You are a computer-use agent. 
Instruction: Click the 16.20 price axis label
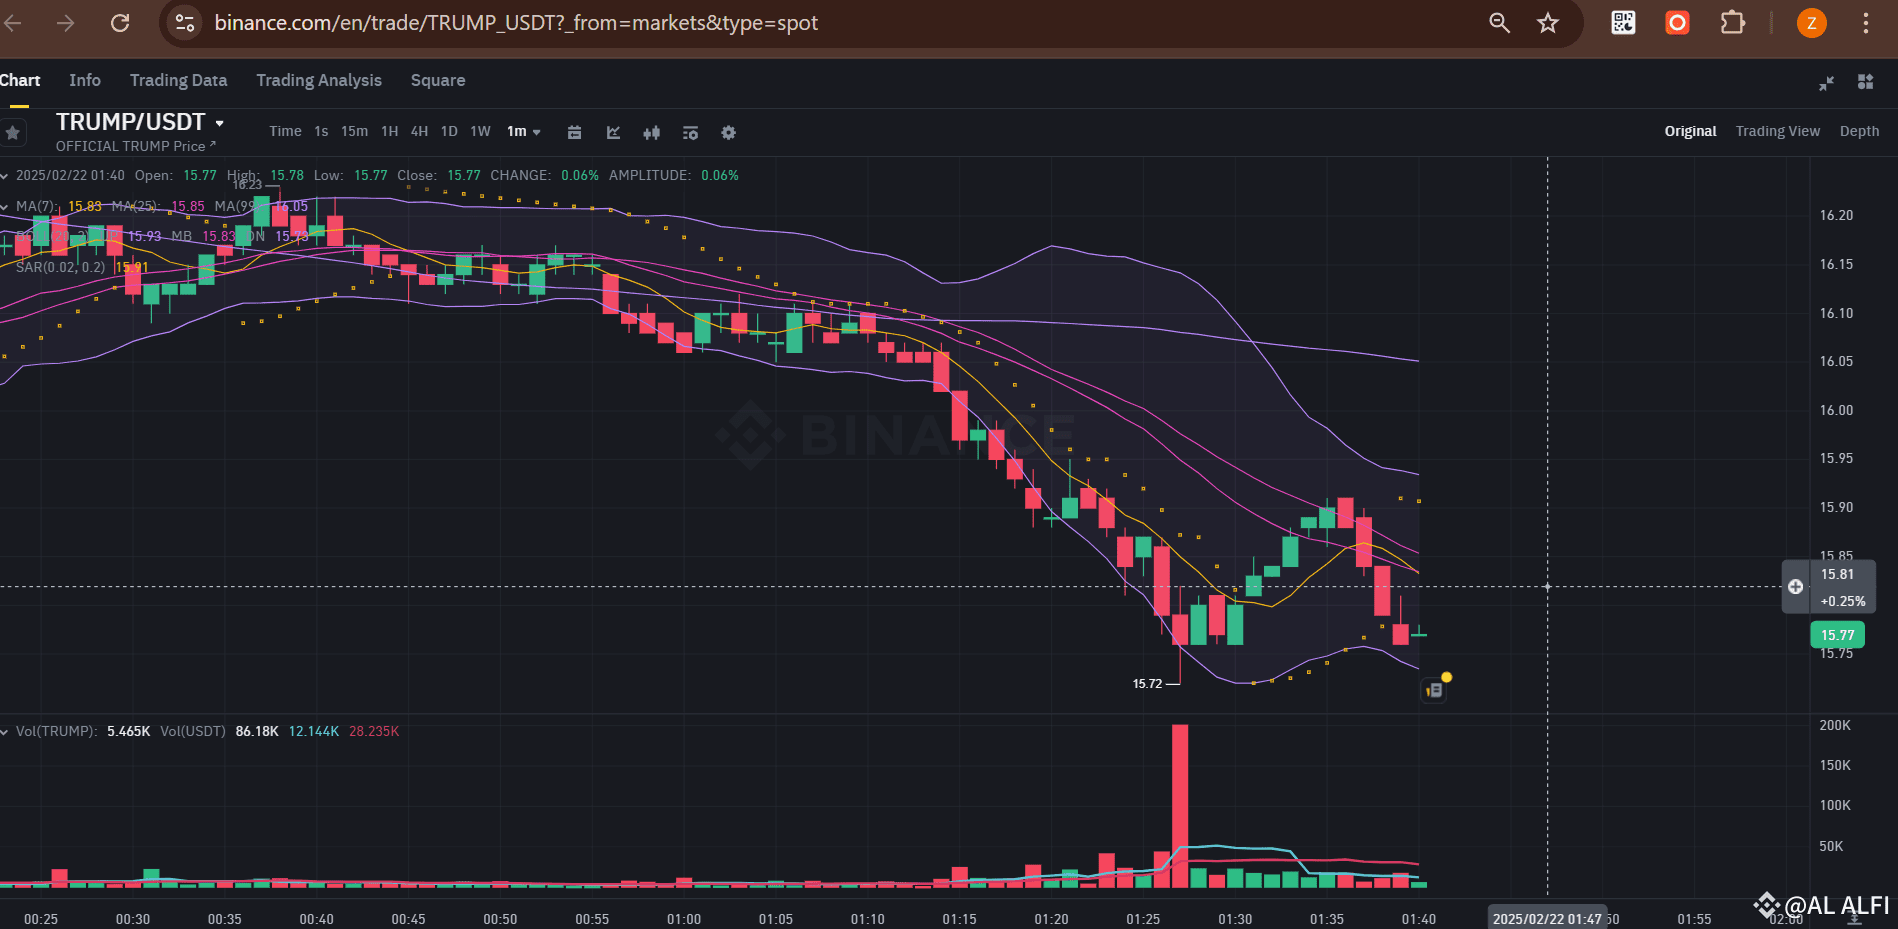1836,215
